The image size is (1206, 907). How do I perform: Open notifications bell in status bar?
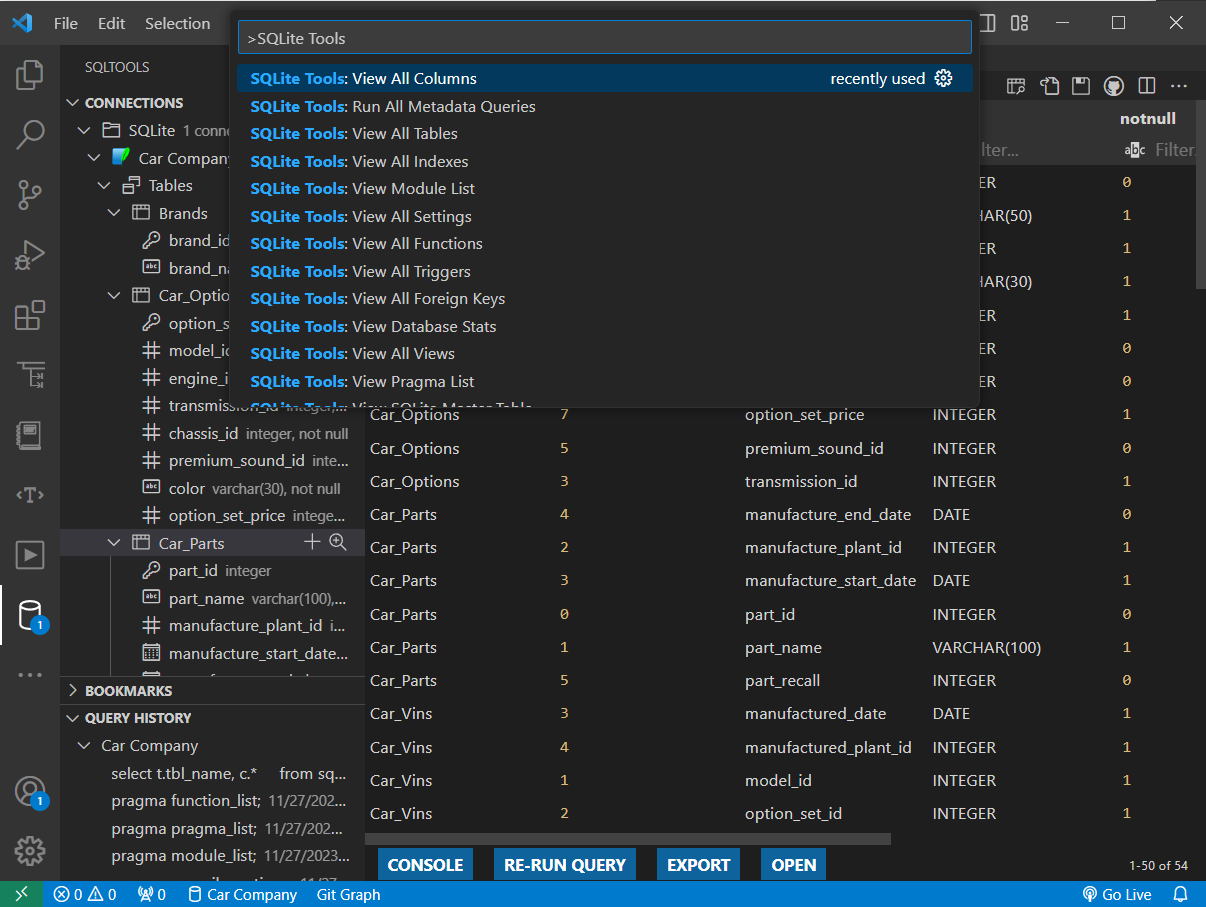[1181, 894]
